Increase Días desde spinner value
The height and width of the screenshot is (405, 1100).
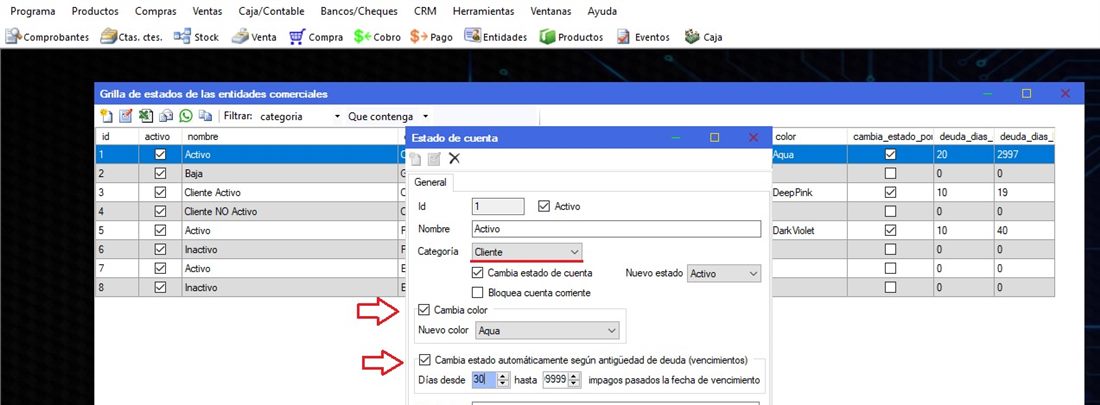pyautogui.click(x=502, y=377)
